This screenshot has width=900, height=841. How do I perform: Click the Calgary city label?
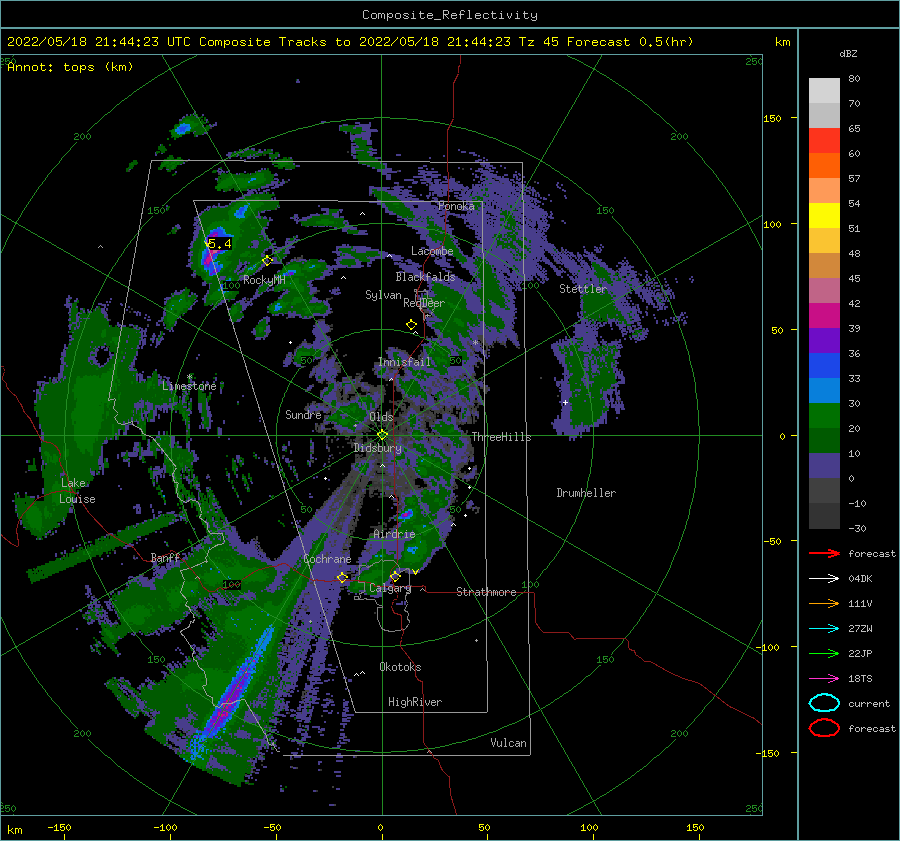pyautogui.click(x=390, y=588)
